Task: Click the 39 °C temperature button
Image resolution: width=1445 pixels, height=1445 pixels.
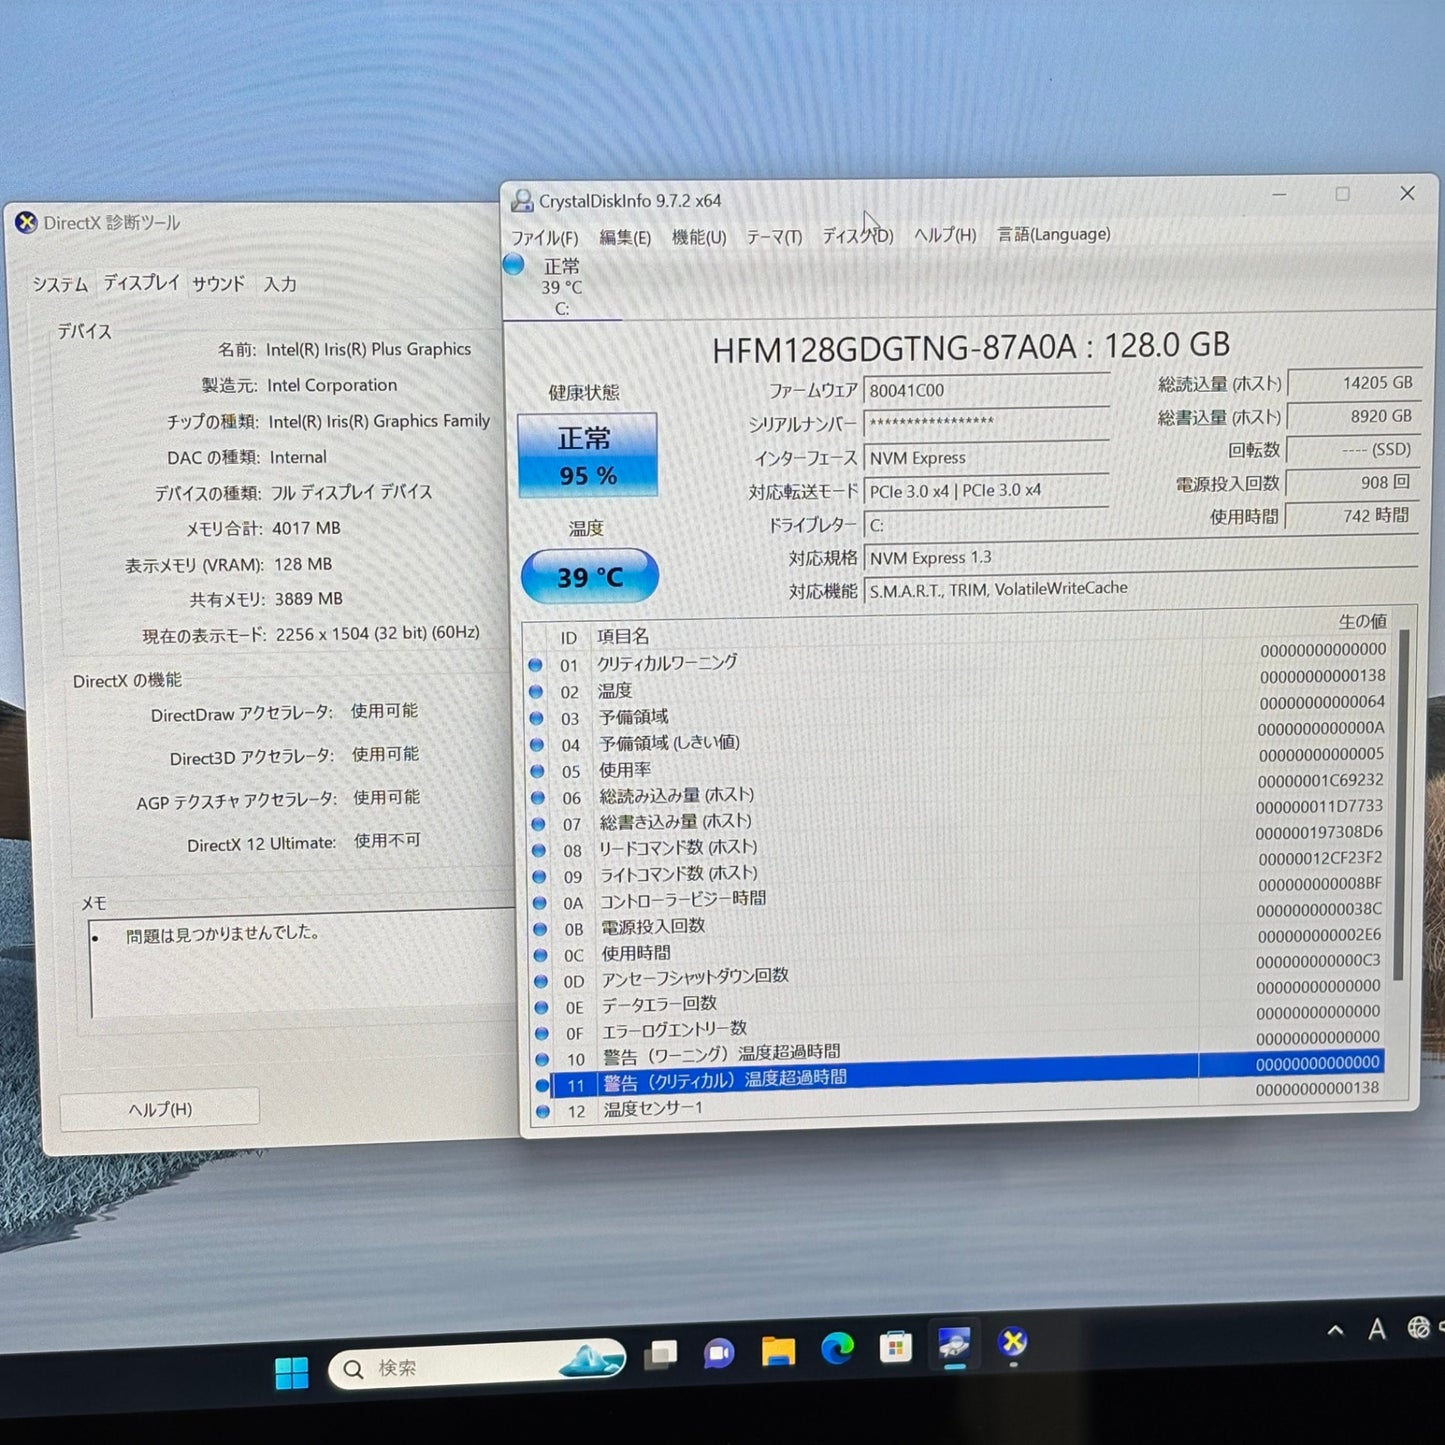Action: coord(589,576)
